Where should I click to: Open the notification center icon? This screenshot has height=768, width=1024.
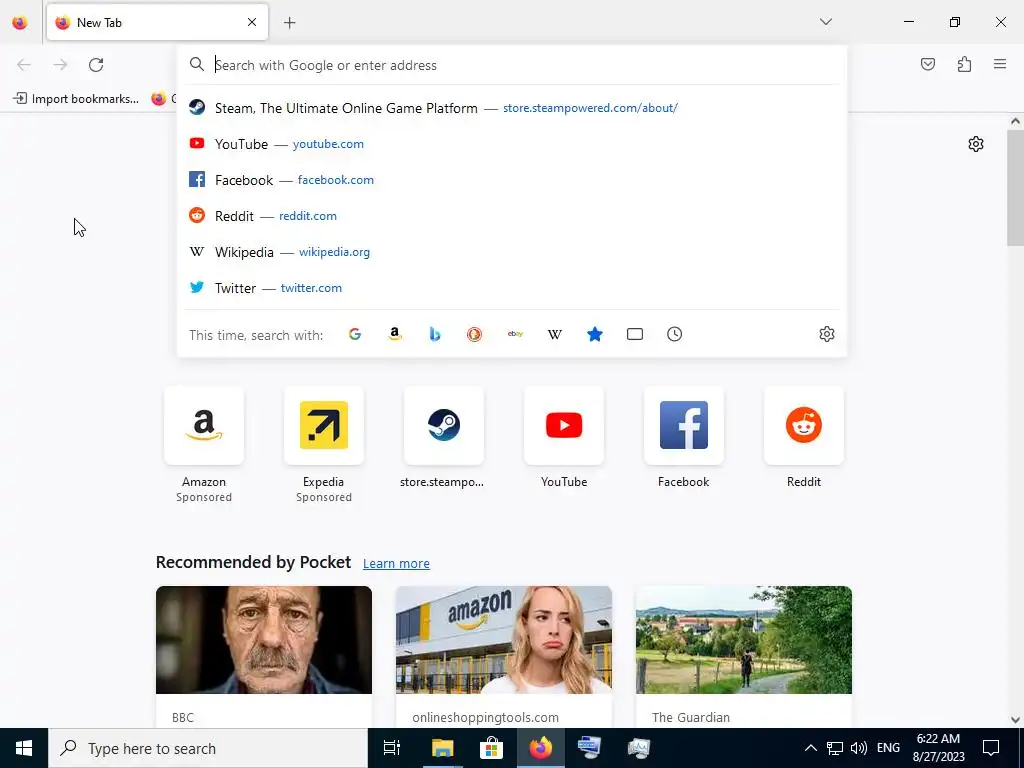pyautogui.click(x=991, y=748)
